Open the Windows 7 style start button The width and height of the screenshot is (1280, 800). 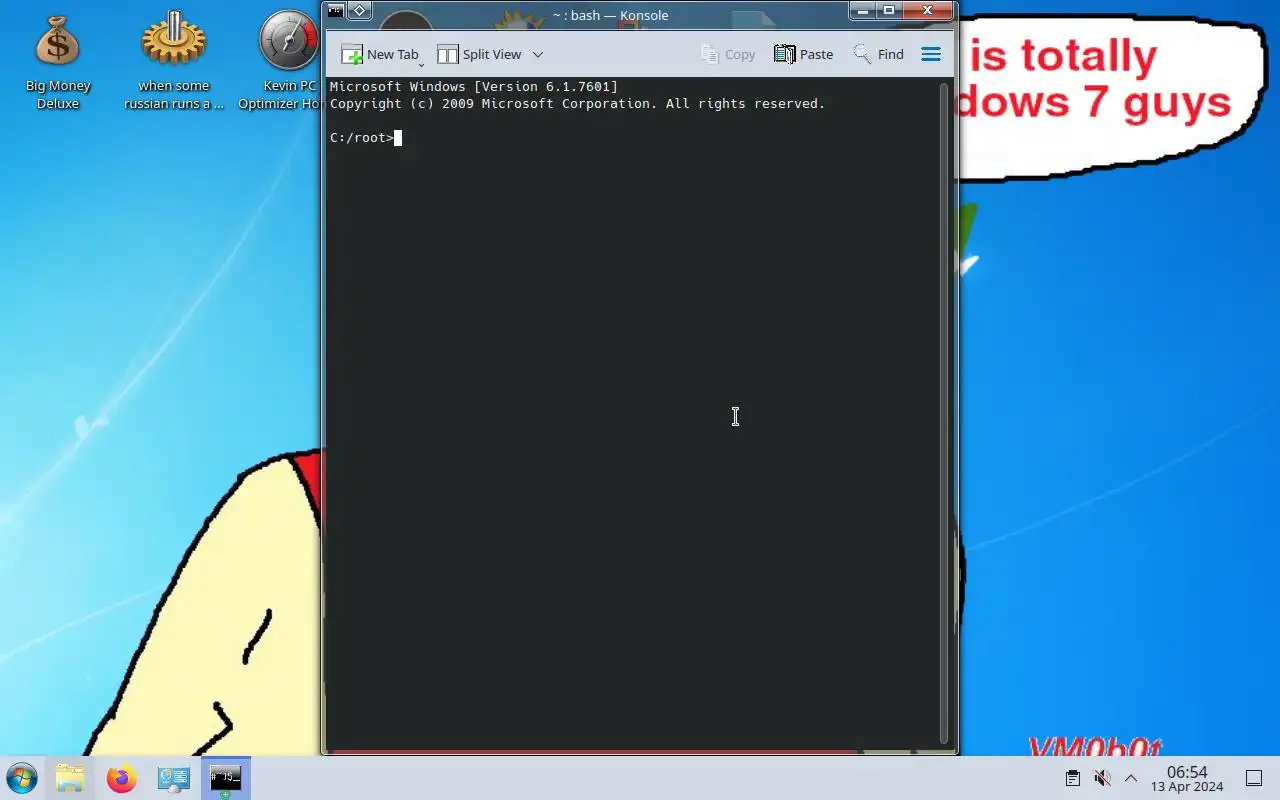coord(21,778)
